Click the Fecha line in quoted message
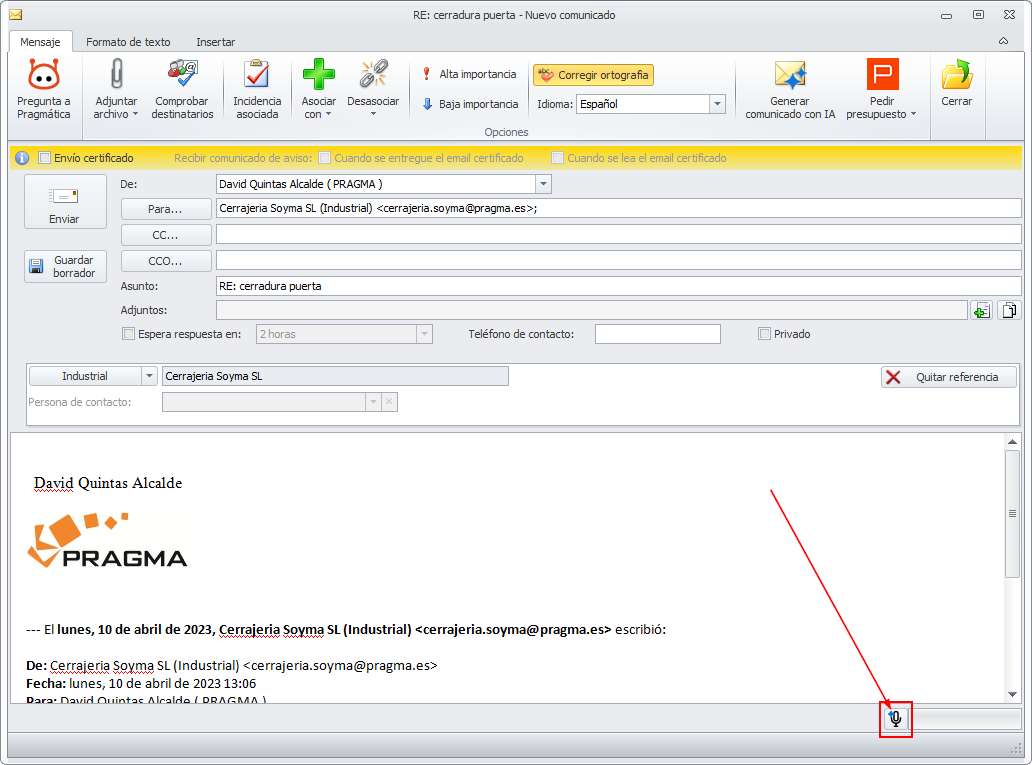This screenshot has width=1032, height=765. coord(141,683)
